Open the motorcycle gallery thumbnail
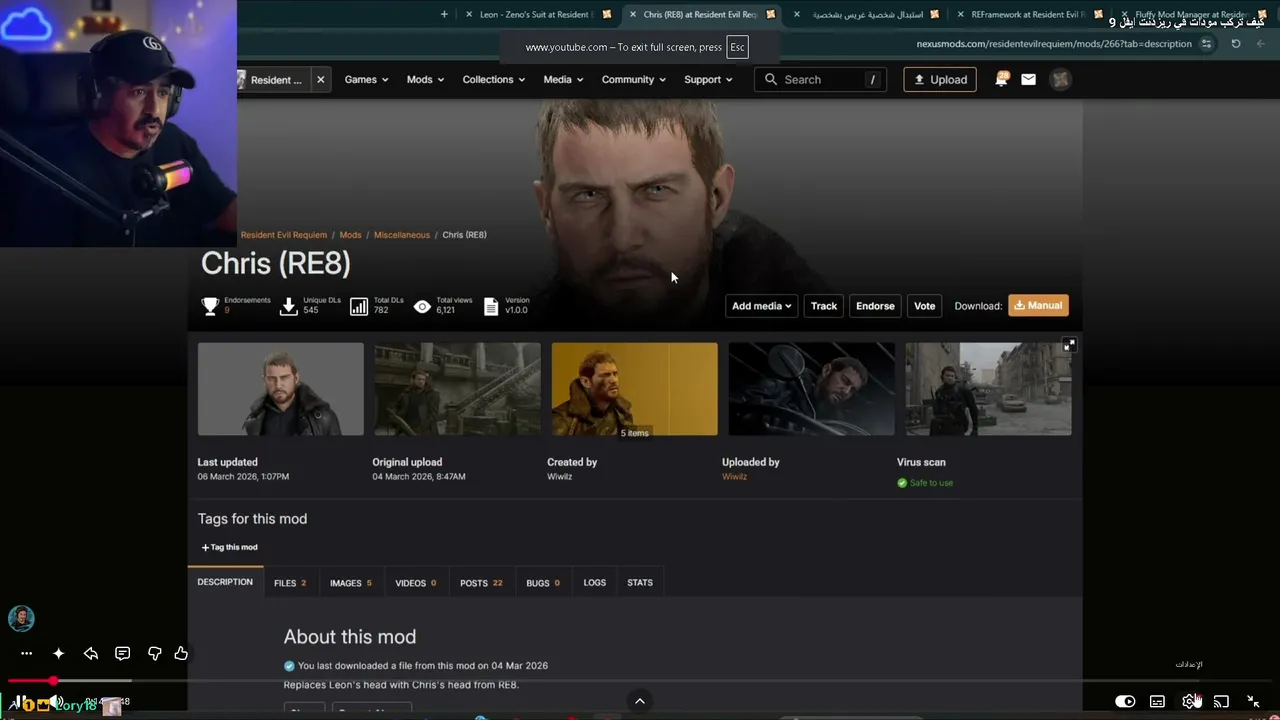1280x720 pixels. 811,389
